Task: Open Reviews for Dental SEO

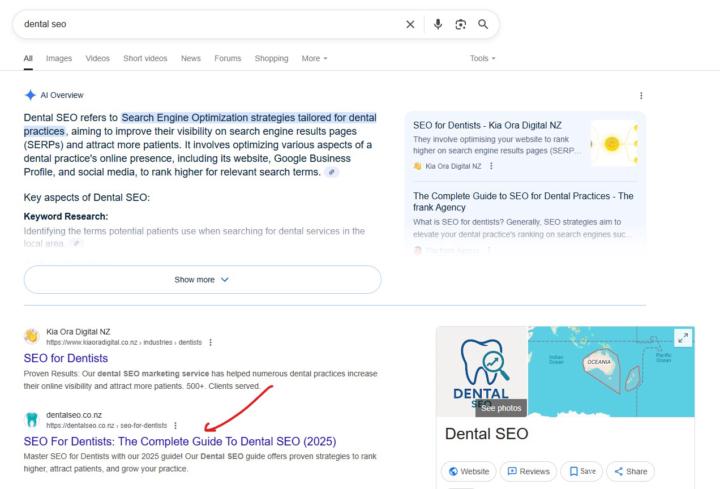Action: 528,472
